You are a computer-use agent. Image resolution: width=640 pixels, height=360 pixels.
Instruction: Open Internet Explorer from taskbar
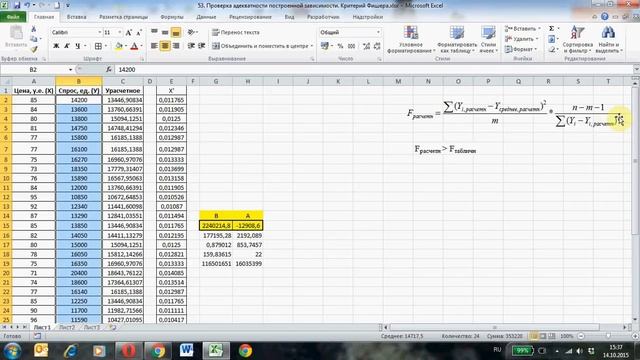(70, 351)
